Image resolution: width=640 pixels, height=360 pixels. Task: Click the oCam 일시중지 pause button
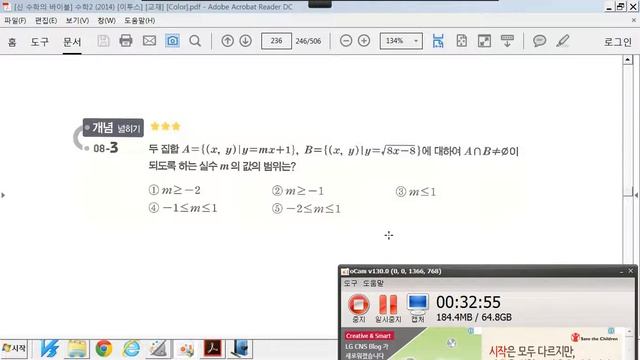[x=388, y=309]
